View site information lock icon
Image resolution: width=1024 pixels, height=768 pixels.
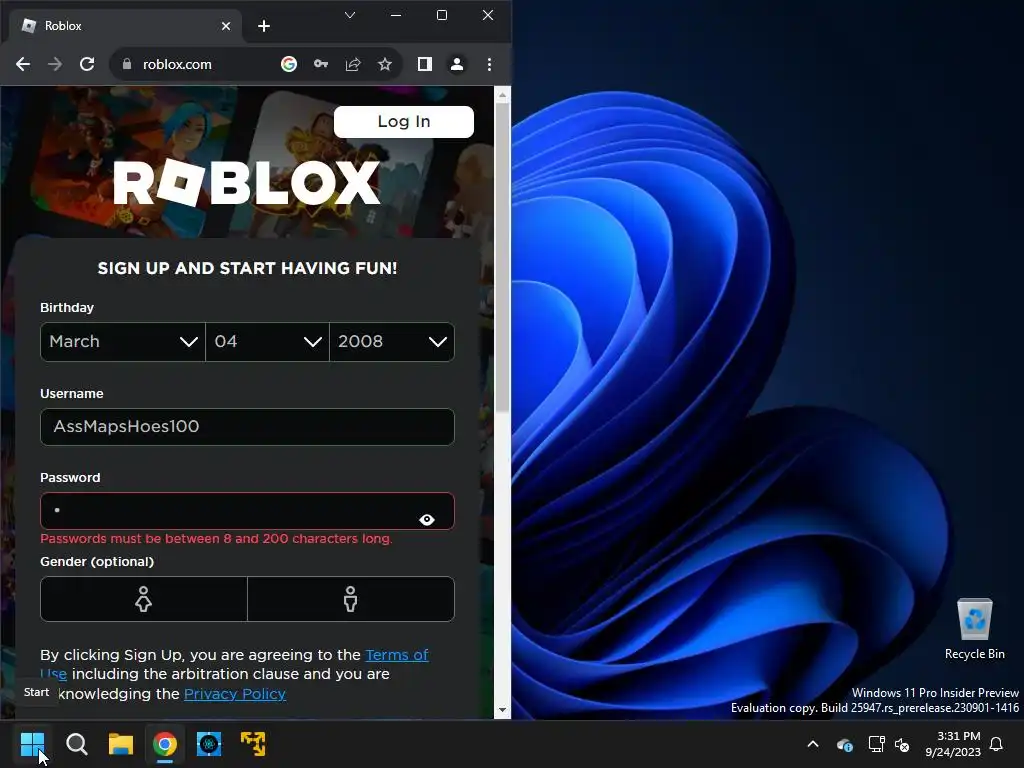tap(127, 64)
